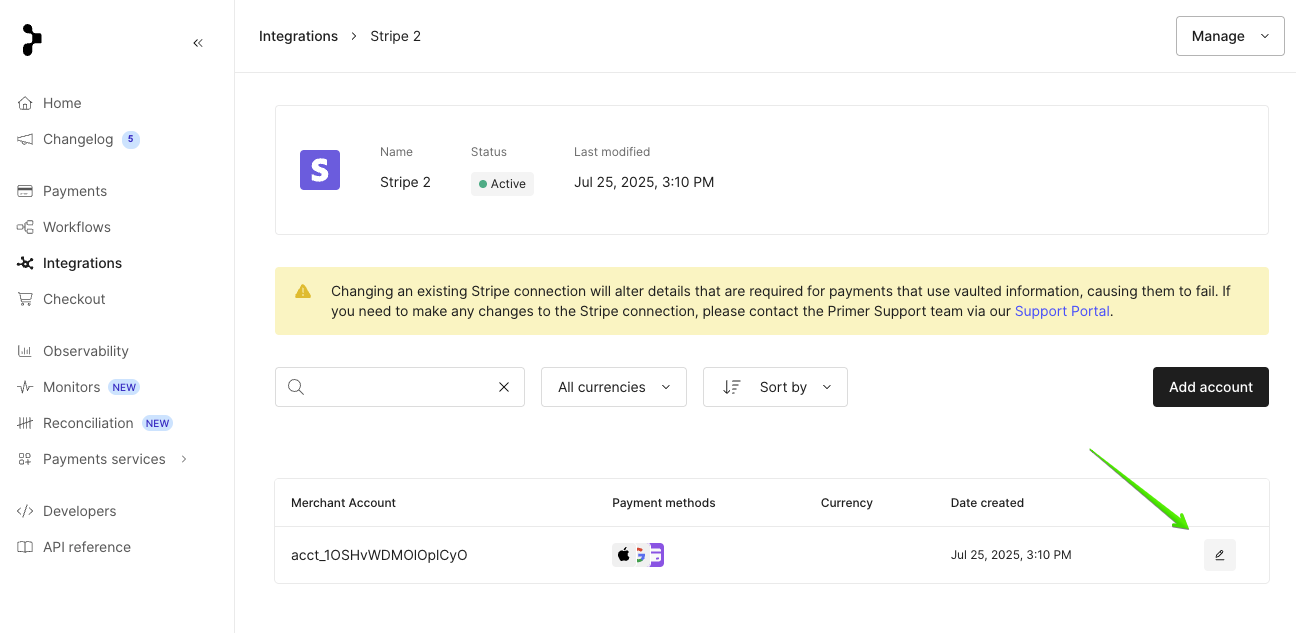Open the Support Portal link
The height and width of the screenshot is (633, 1296).
(x=1062, y=311)
